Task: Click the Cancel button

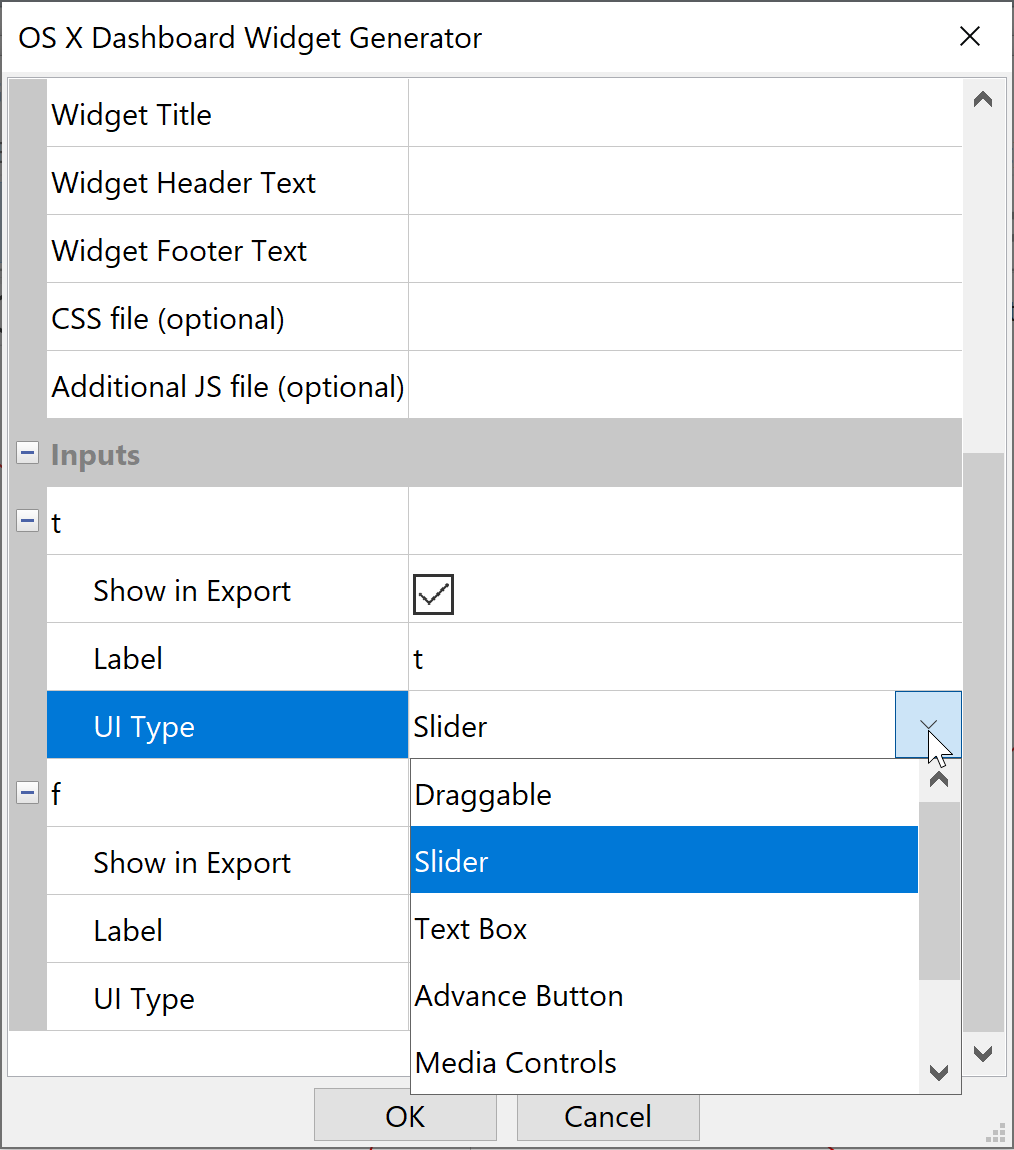Action: [607, 1117]
